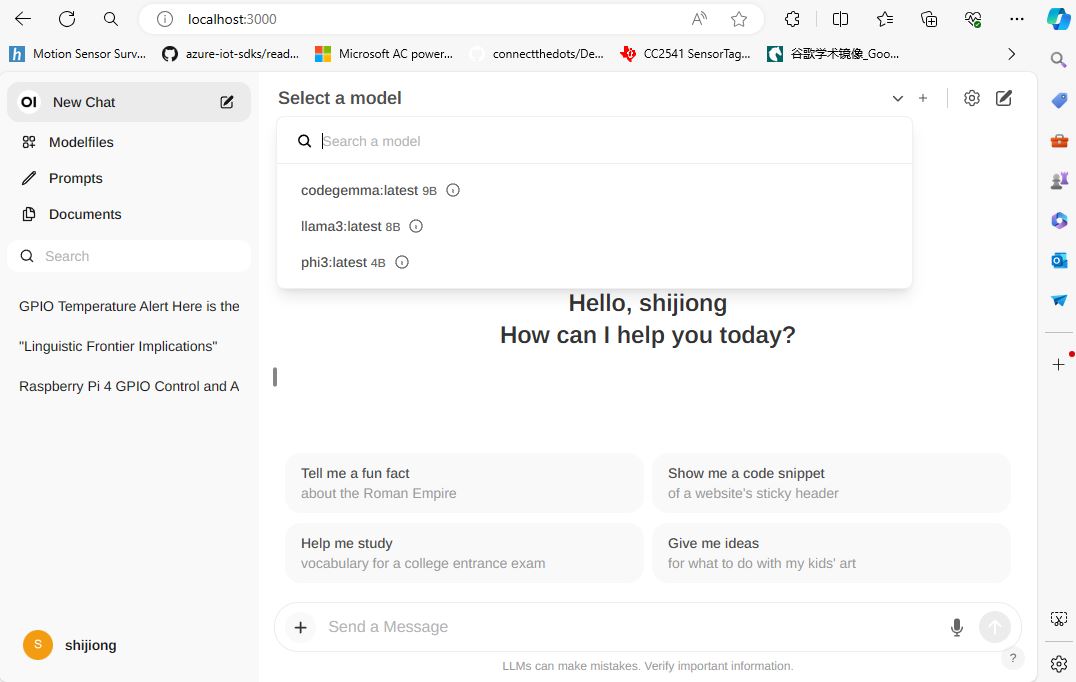Collapse the Select a model dropdown chevron
Screen dimensions: 1076x682
pos(898,98)
